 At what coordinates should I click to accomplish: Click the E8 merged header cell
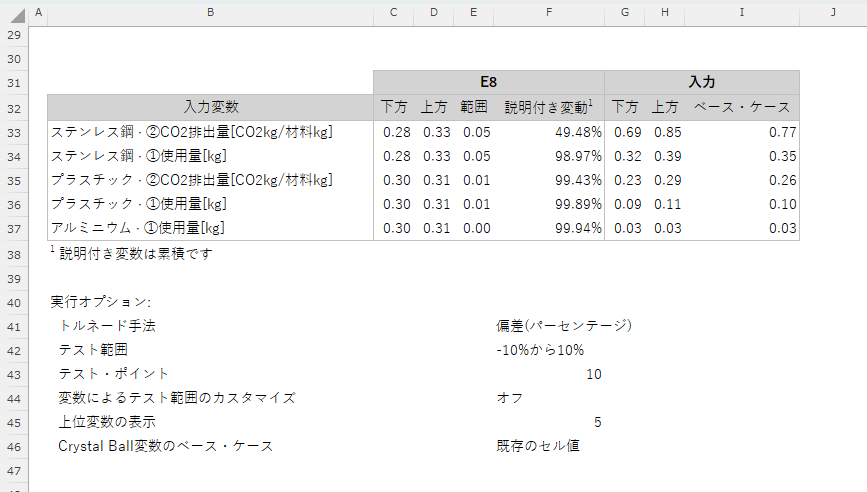(x=489, y=82)
